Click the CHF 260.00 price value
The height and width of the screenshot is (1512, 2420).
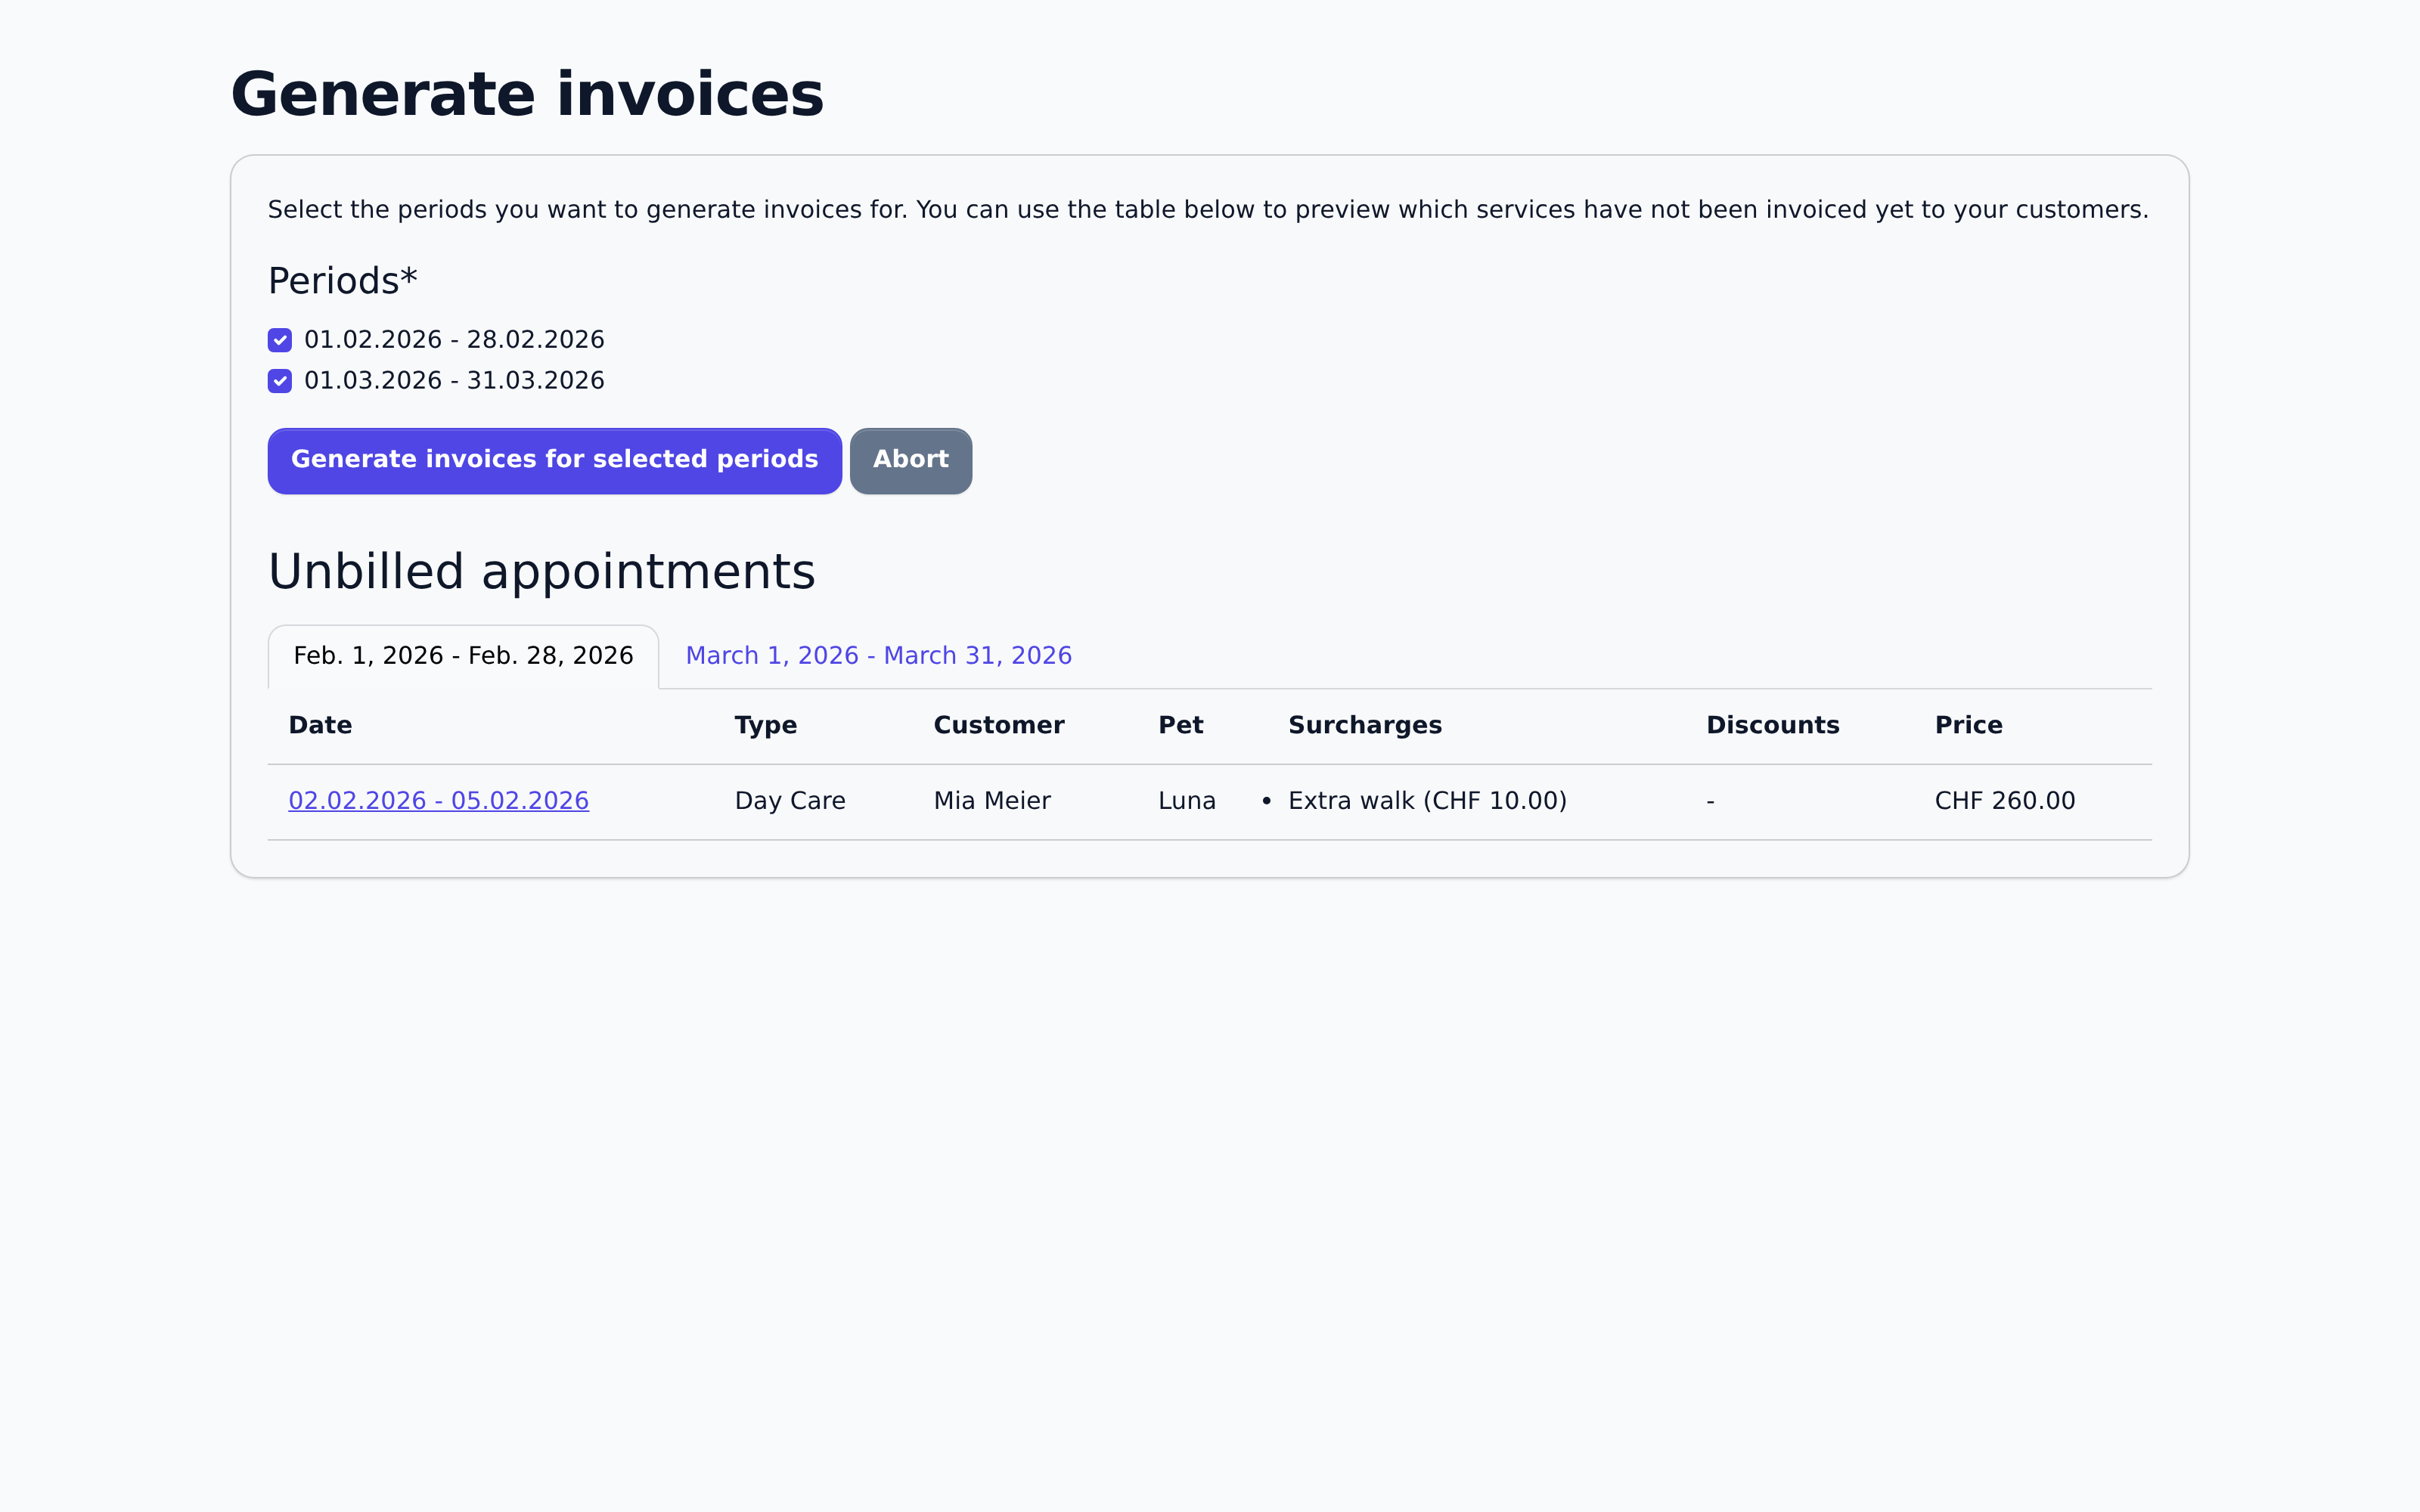(2004, 800)
